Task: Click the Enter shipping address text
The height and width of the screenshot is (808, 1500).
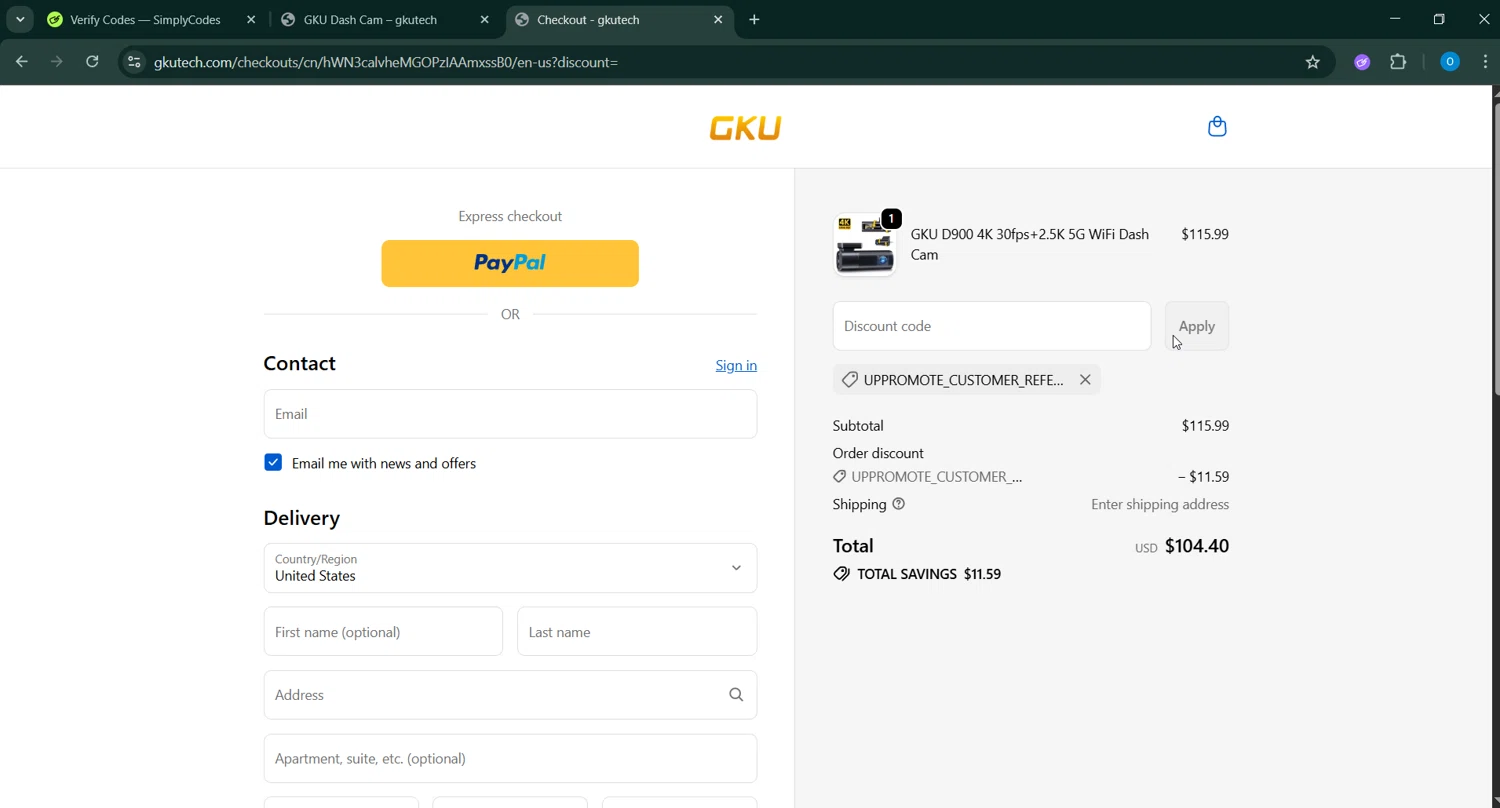Action: pos(1160,504)
